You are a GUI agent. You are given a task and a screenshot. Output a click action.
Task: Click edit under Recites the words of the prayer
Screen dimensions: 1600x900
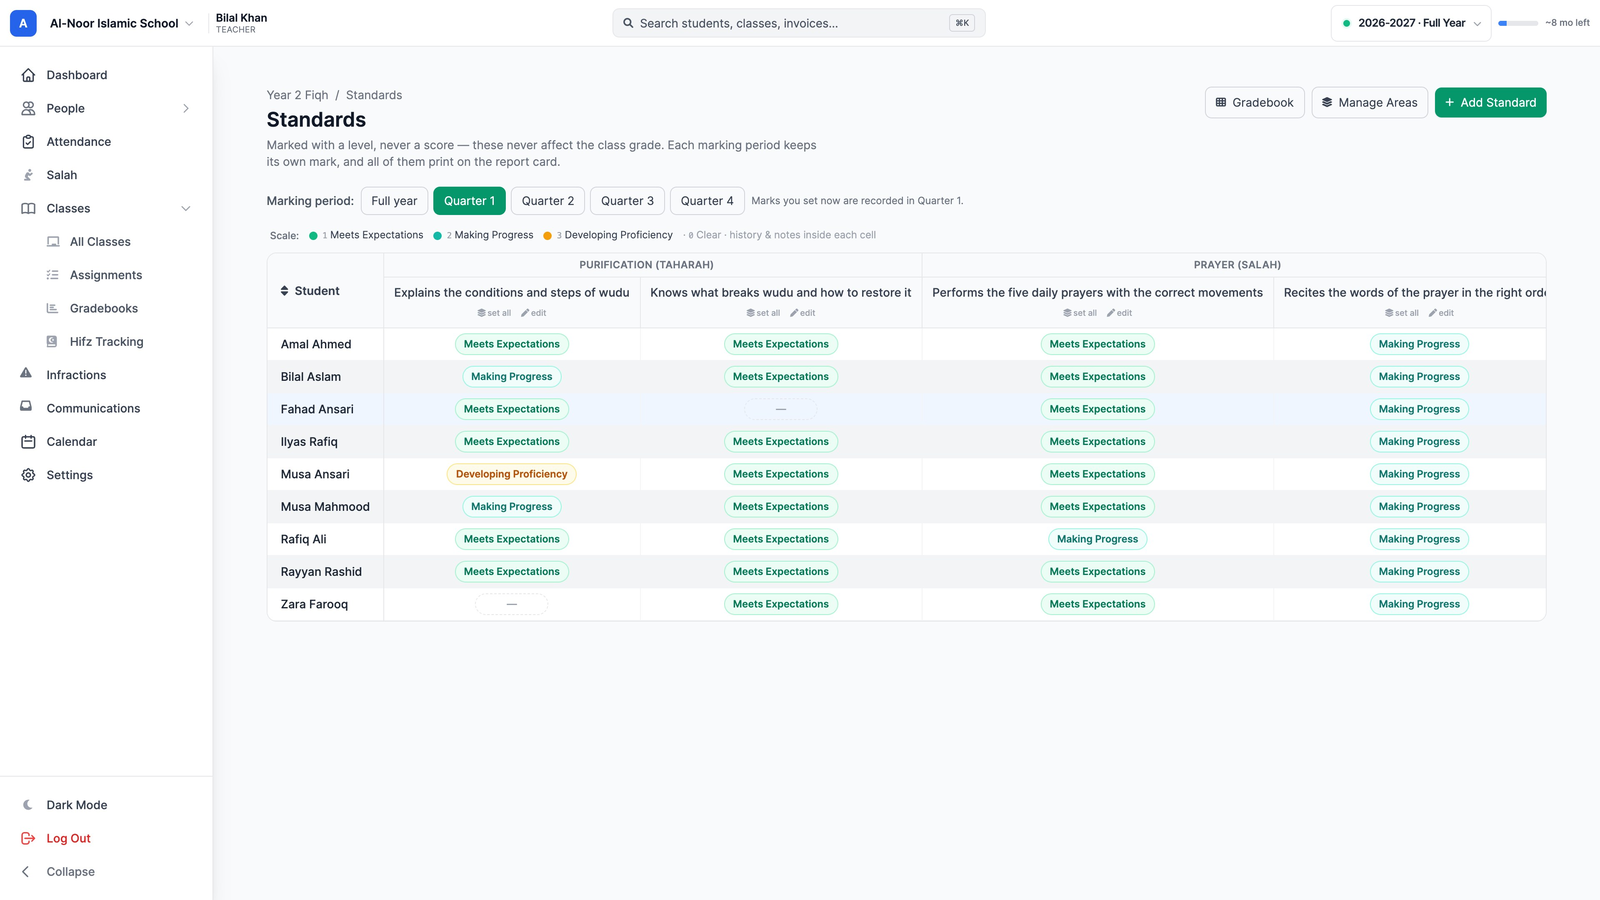point(1441,313)
